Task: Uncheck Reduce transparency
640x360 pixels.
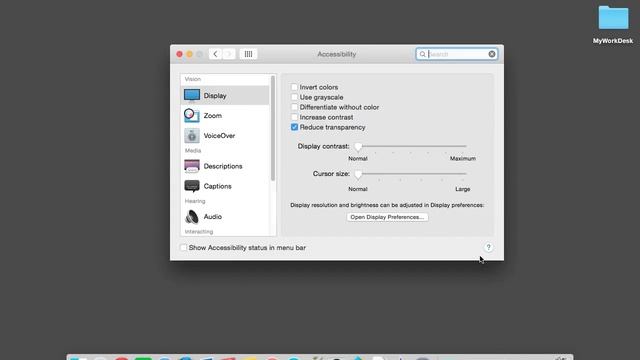Action: click(294, 127)
